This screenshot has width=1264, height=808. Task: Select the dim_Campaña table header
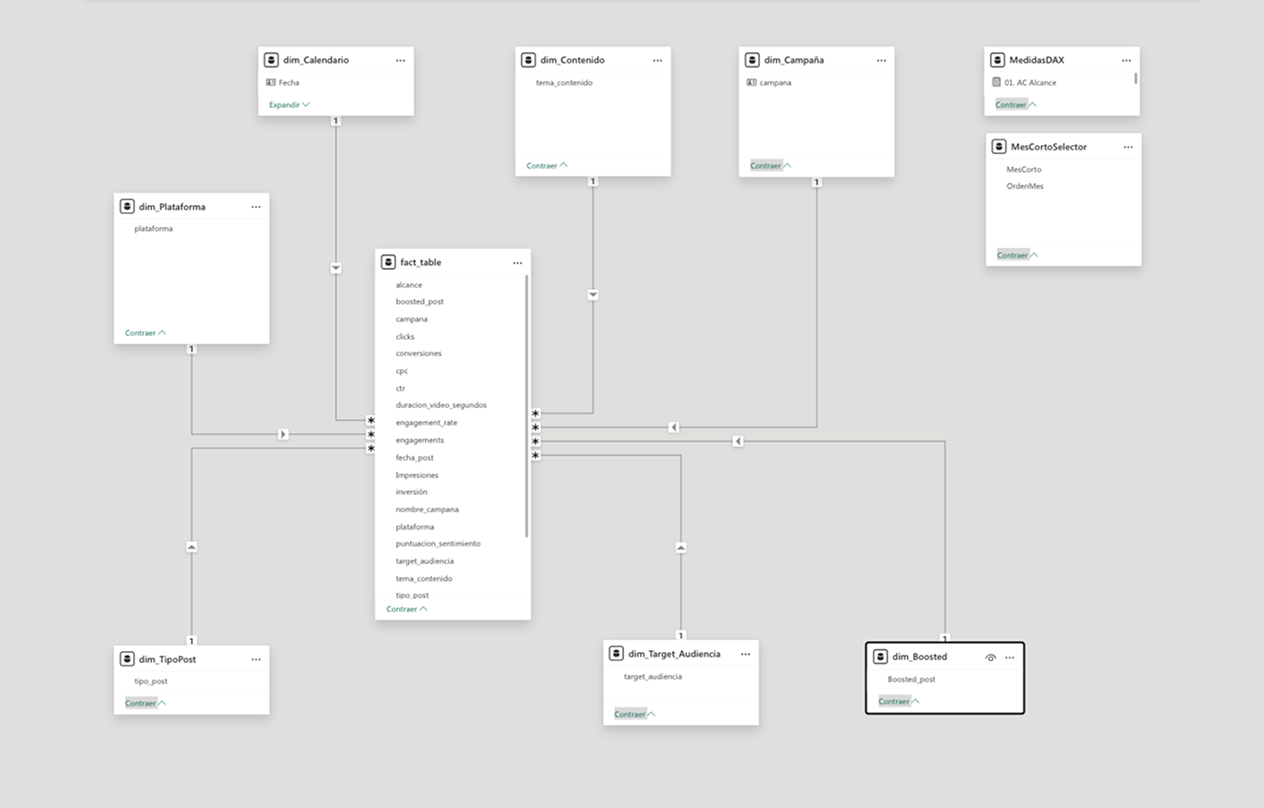[x=794, y=60]
